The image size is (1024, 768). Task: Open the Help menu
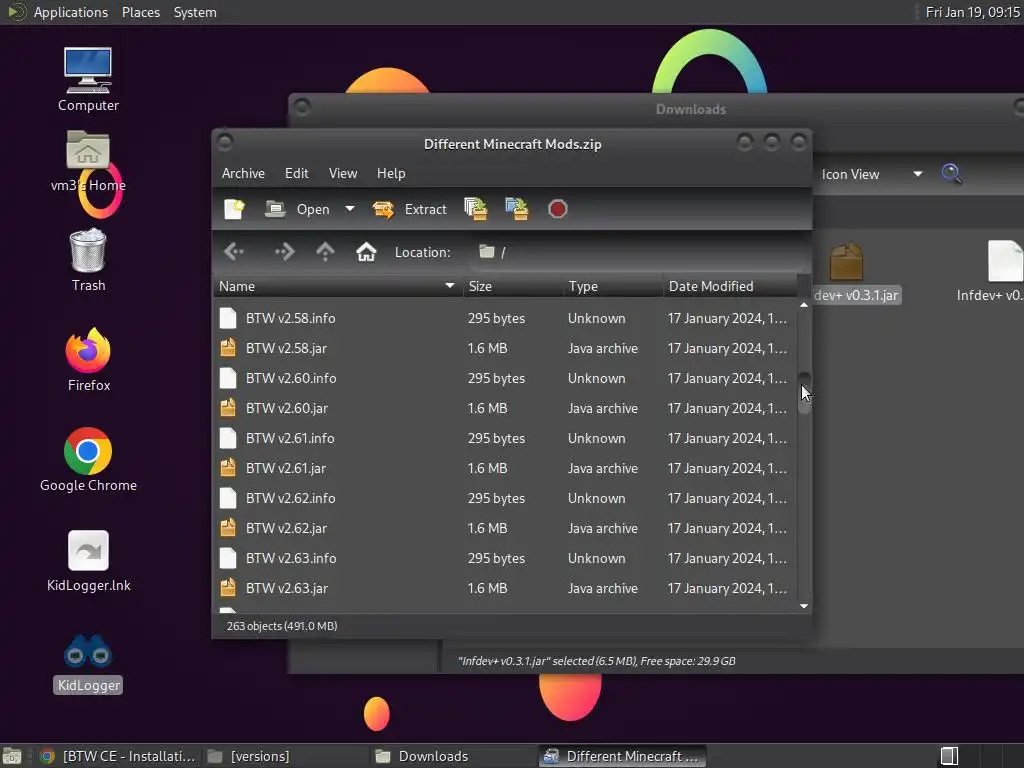click(391, 173)
